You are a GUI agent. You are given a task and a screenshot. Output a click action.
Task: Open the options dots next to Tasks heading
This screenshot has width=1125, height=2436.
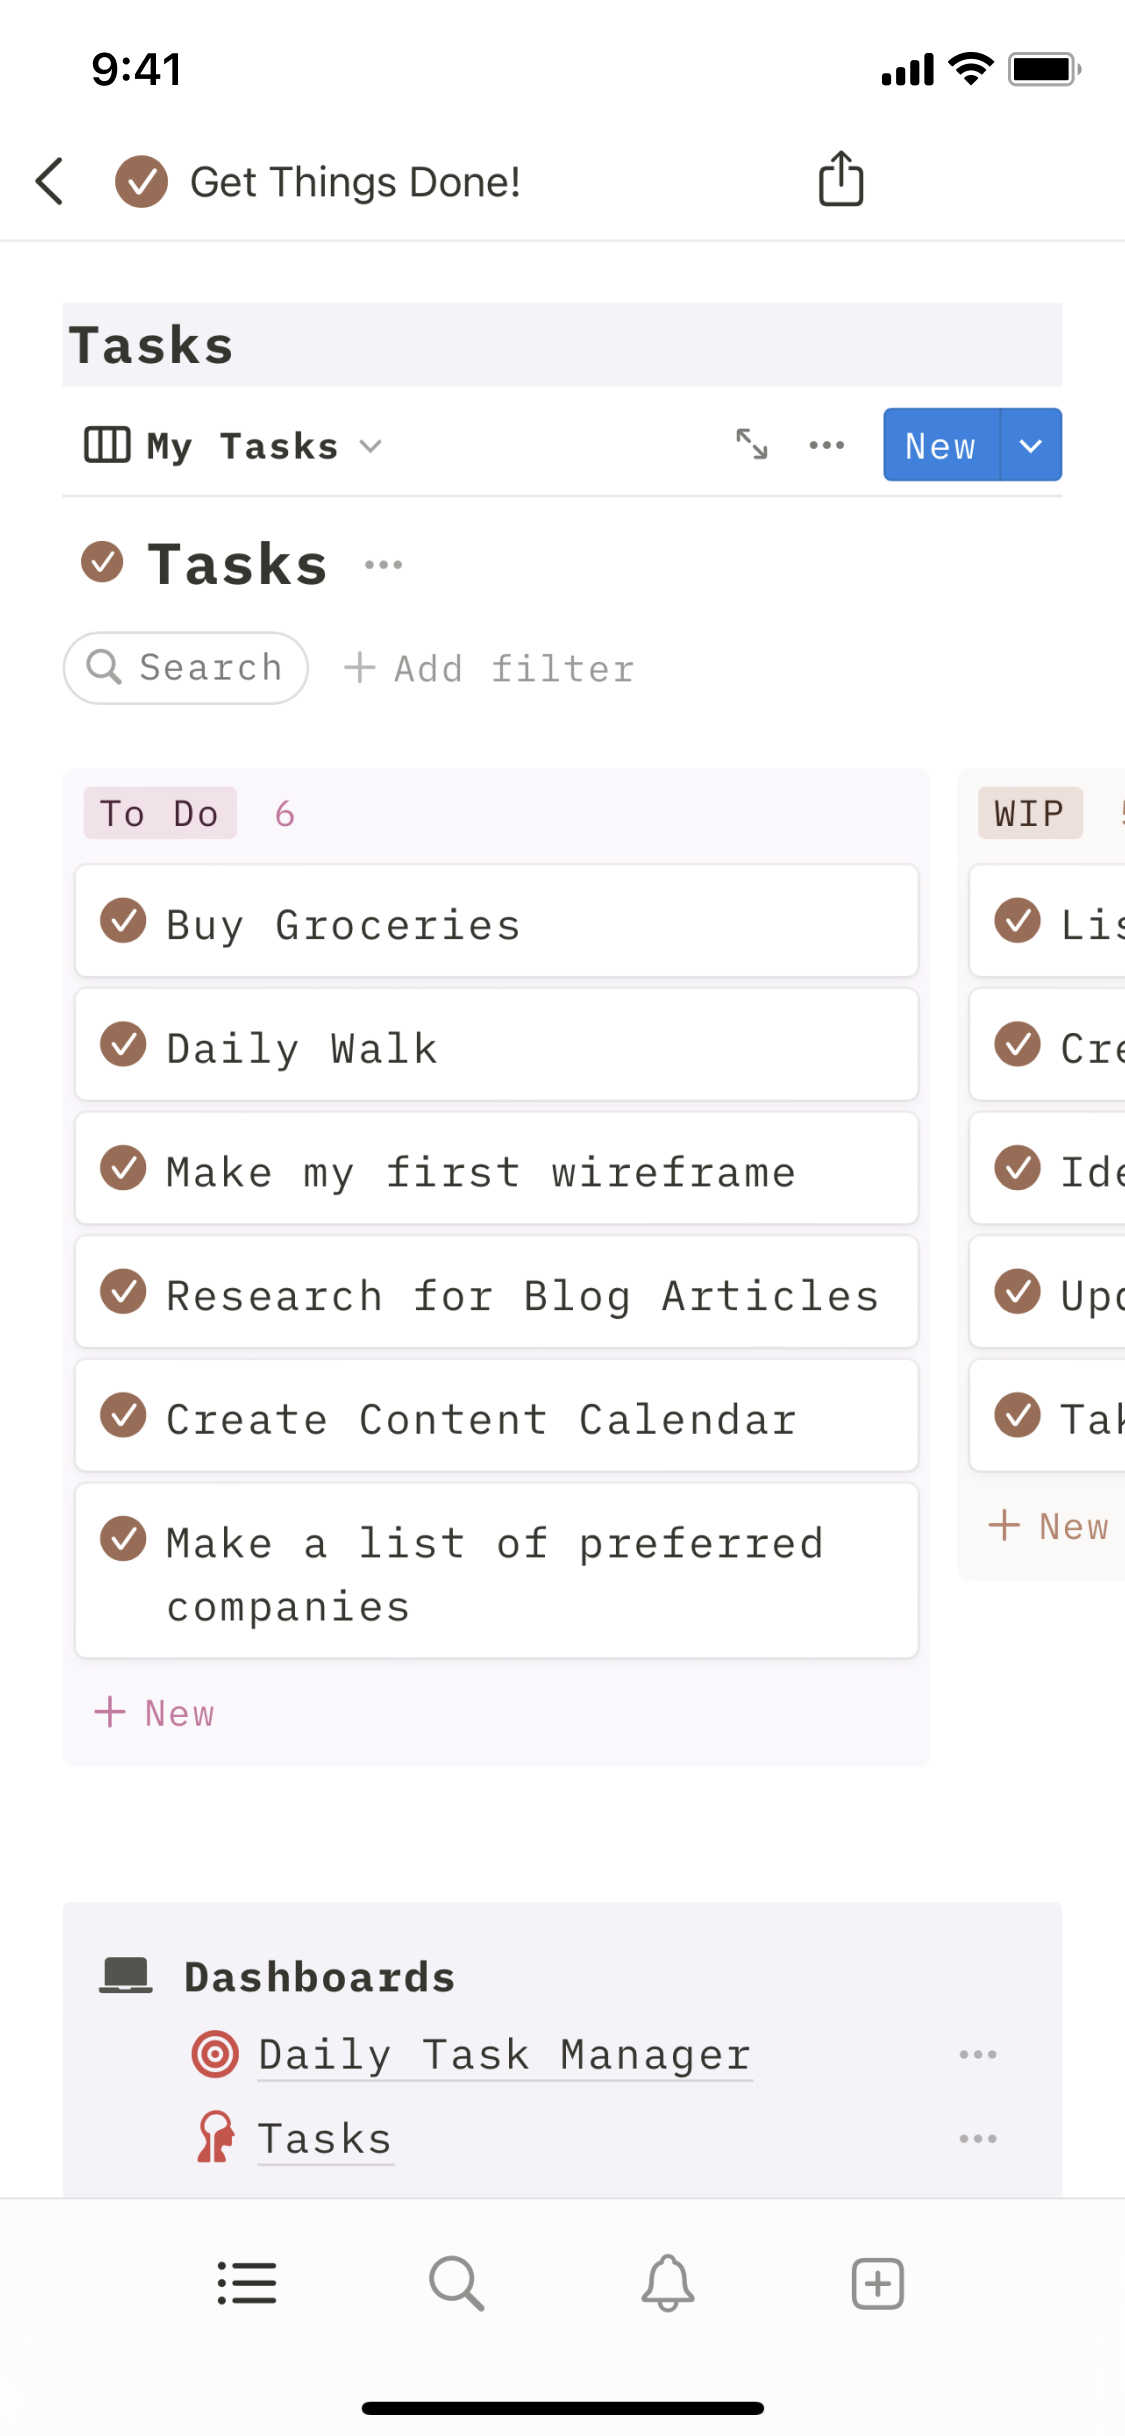[384, 565]
